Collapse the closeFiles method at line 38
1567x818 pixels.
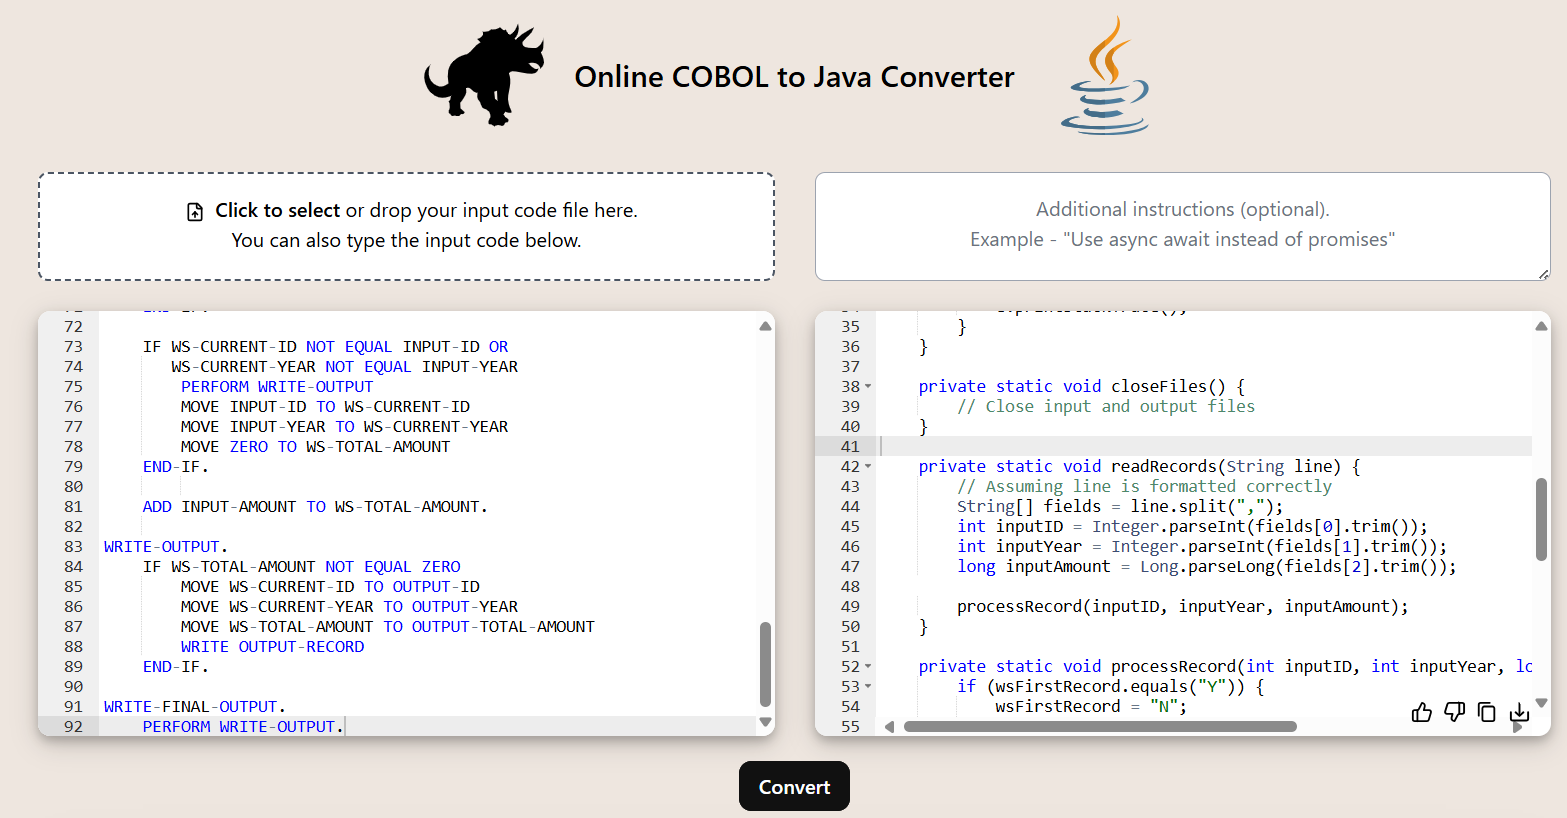(868, 387)
